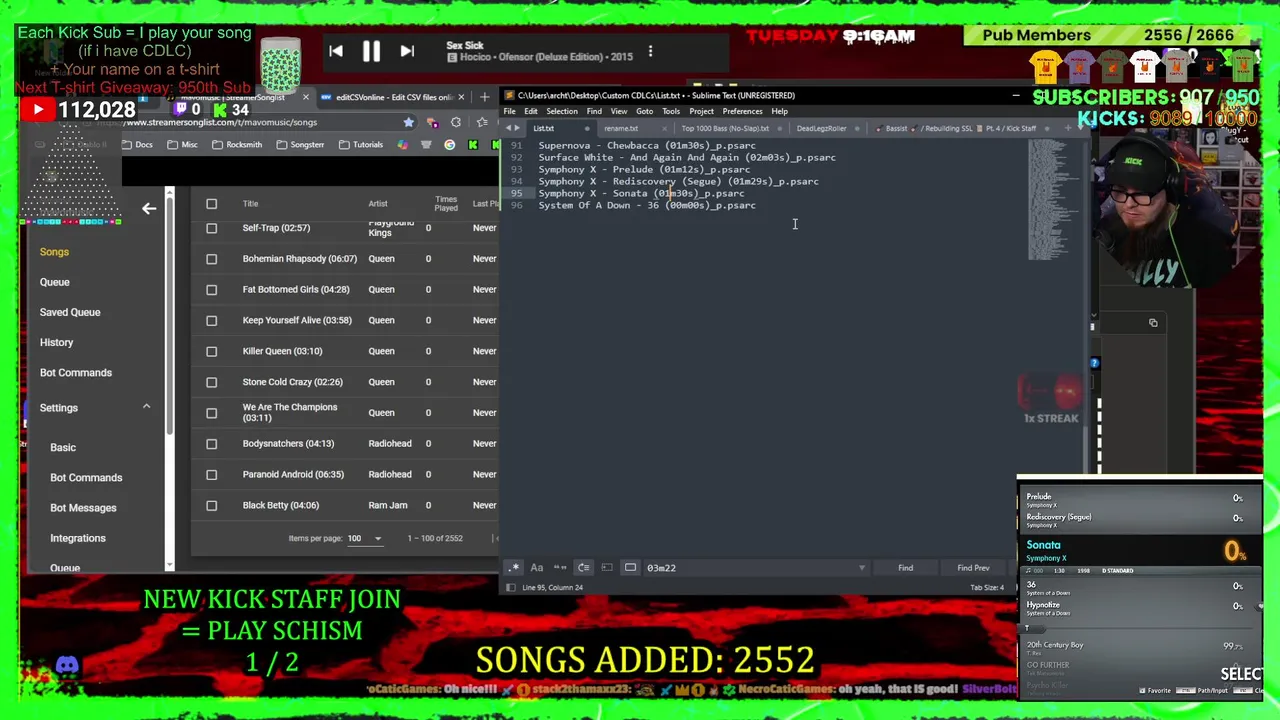
Task: Open the Rocksmith bookmarks folder
Action: 237,145
